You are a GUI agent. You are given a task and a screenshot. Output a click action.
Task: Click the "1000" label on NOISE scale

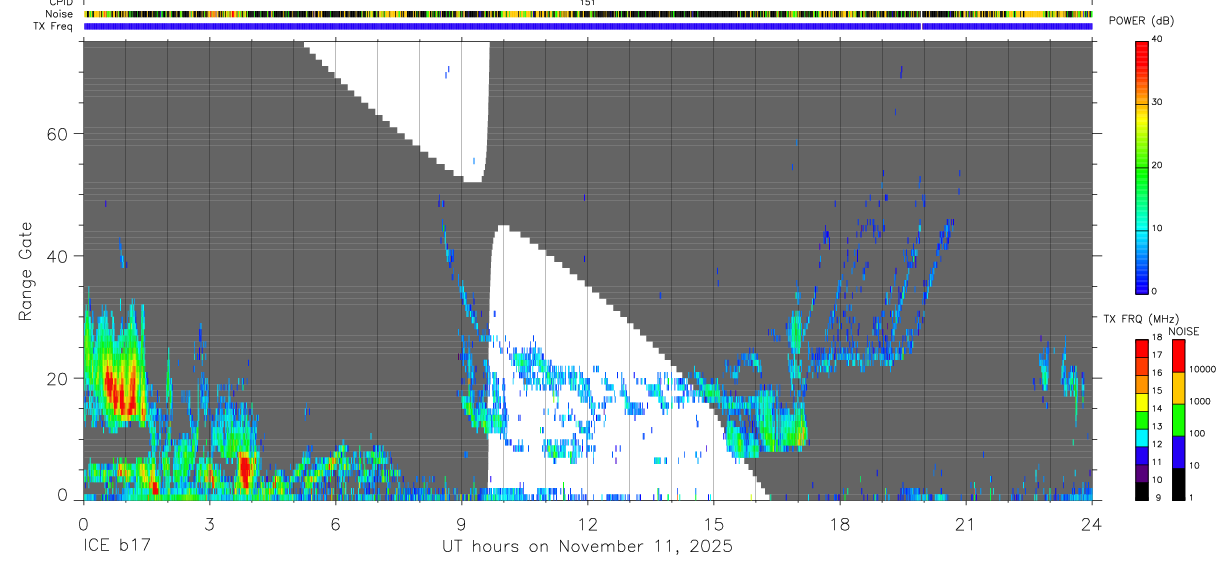1200,402
